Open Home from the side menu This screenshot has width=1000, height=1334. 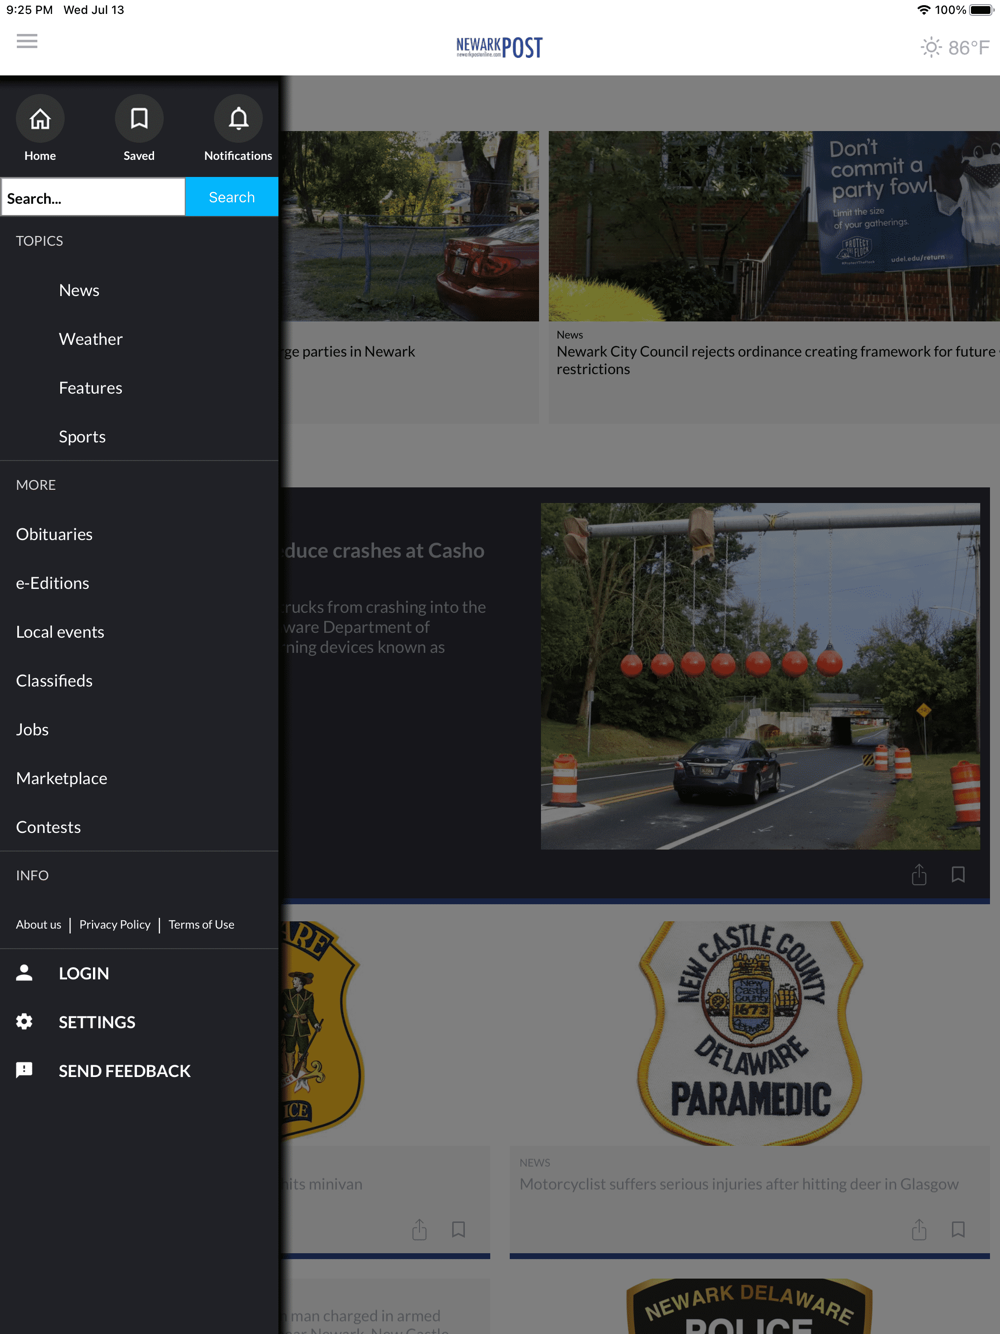[40, 129]
